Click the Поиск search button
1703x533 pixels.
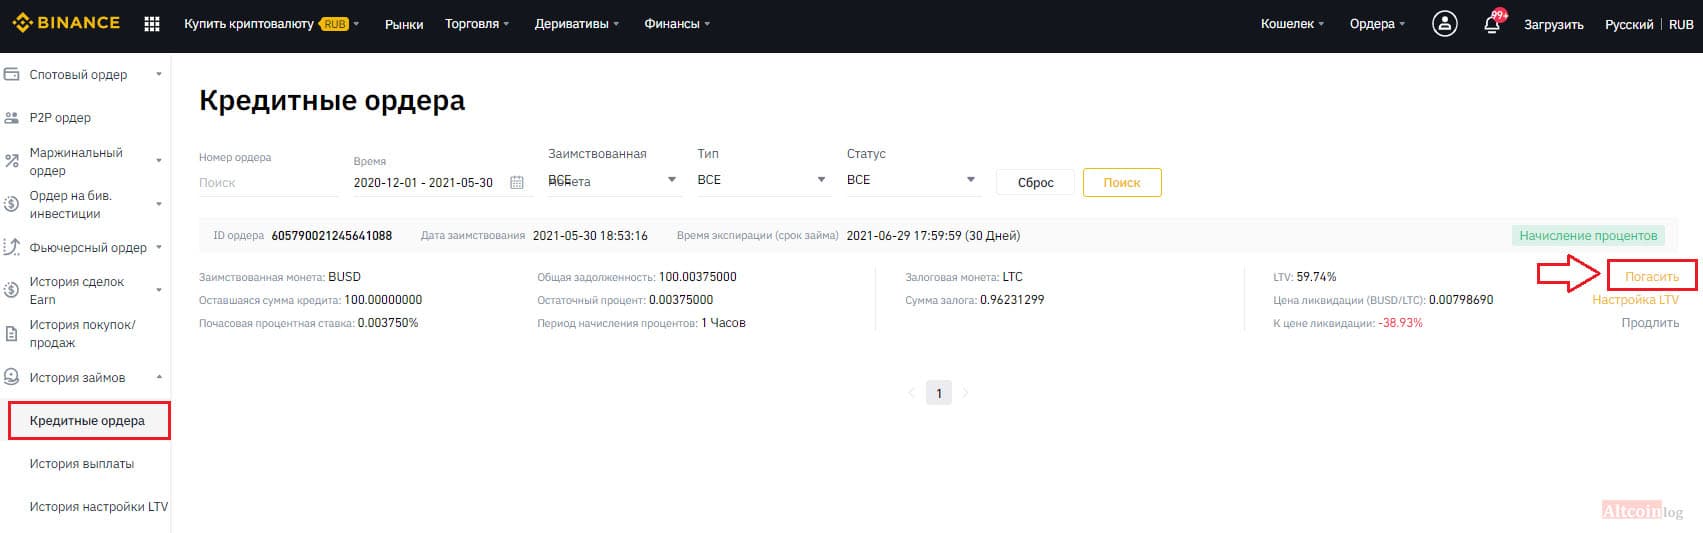1122,182
